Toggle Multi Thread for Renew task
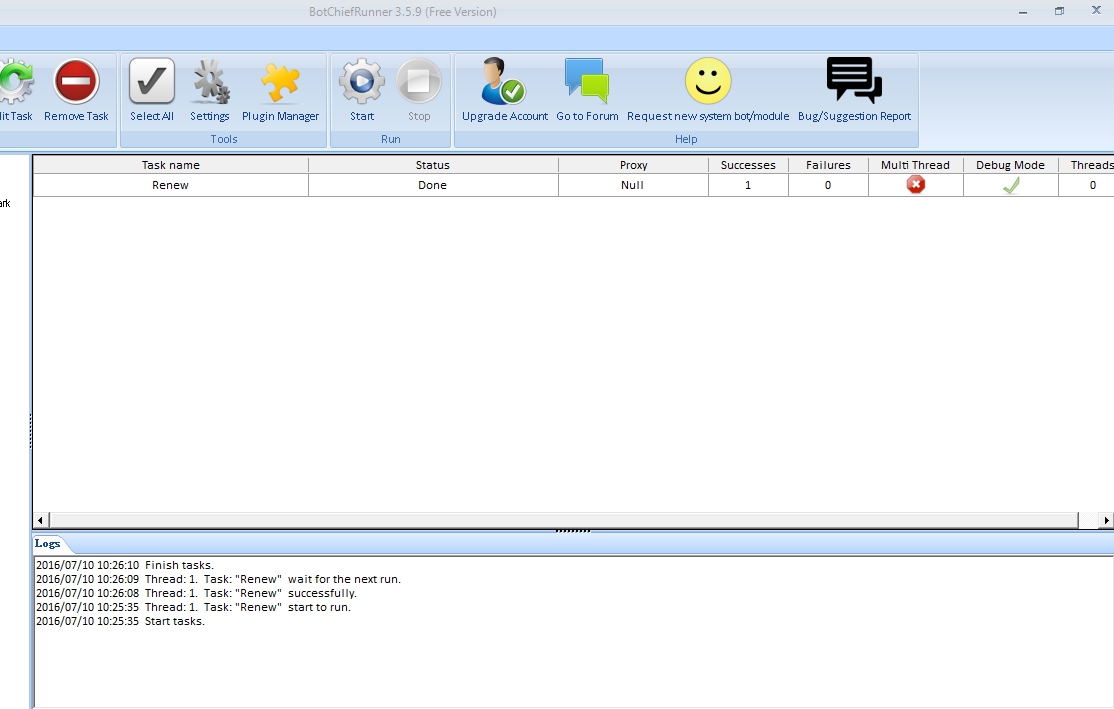Screen dimensions: 1114x709 [x=916, y=185]
